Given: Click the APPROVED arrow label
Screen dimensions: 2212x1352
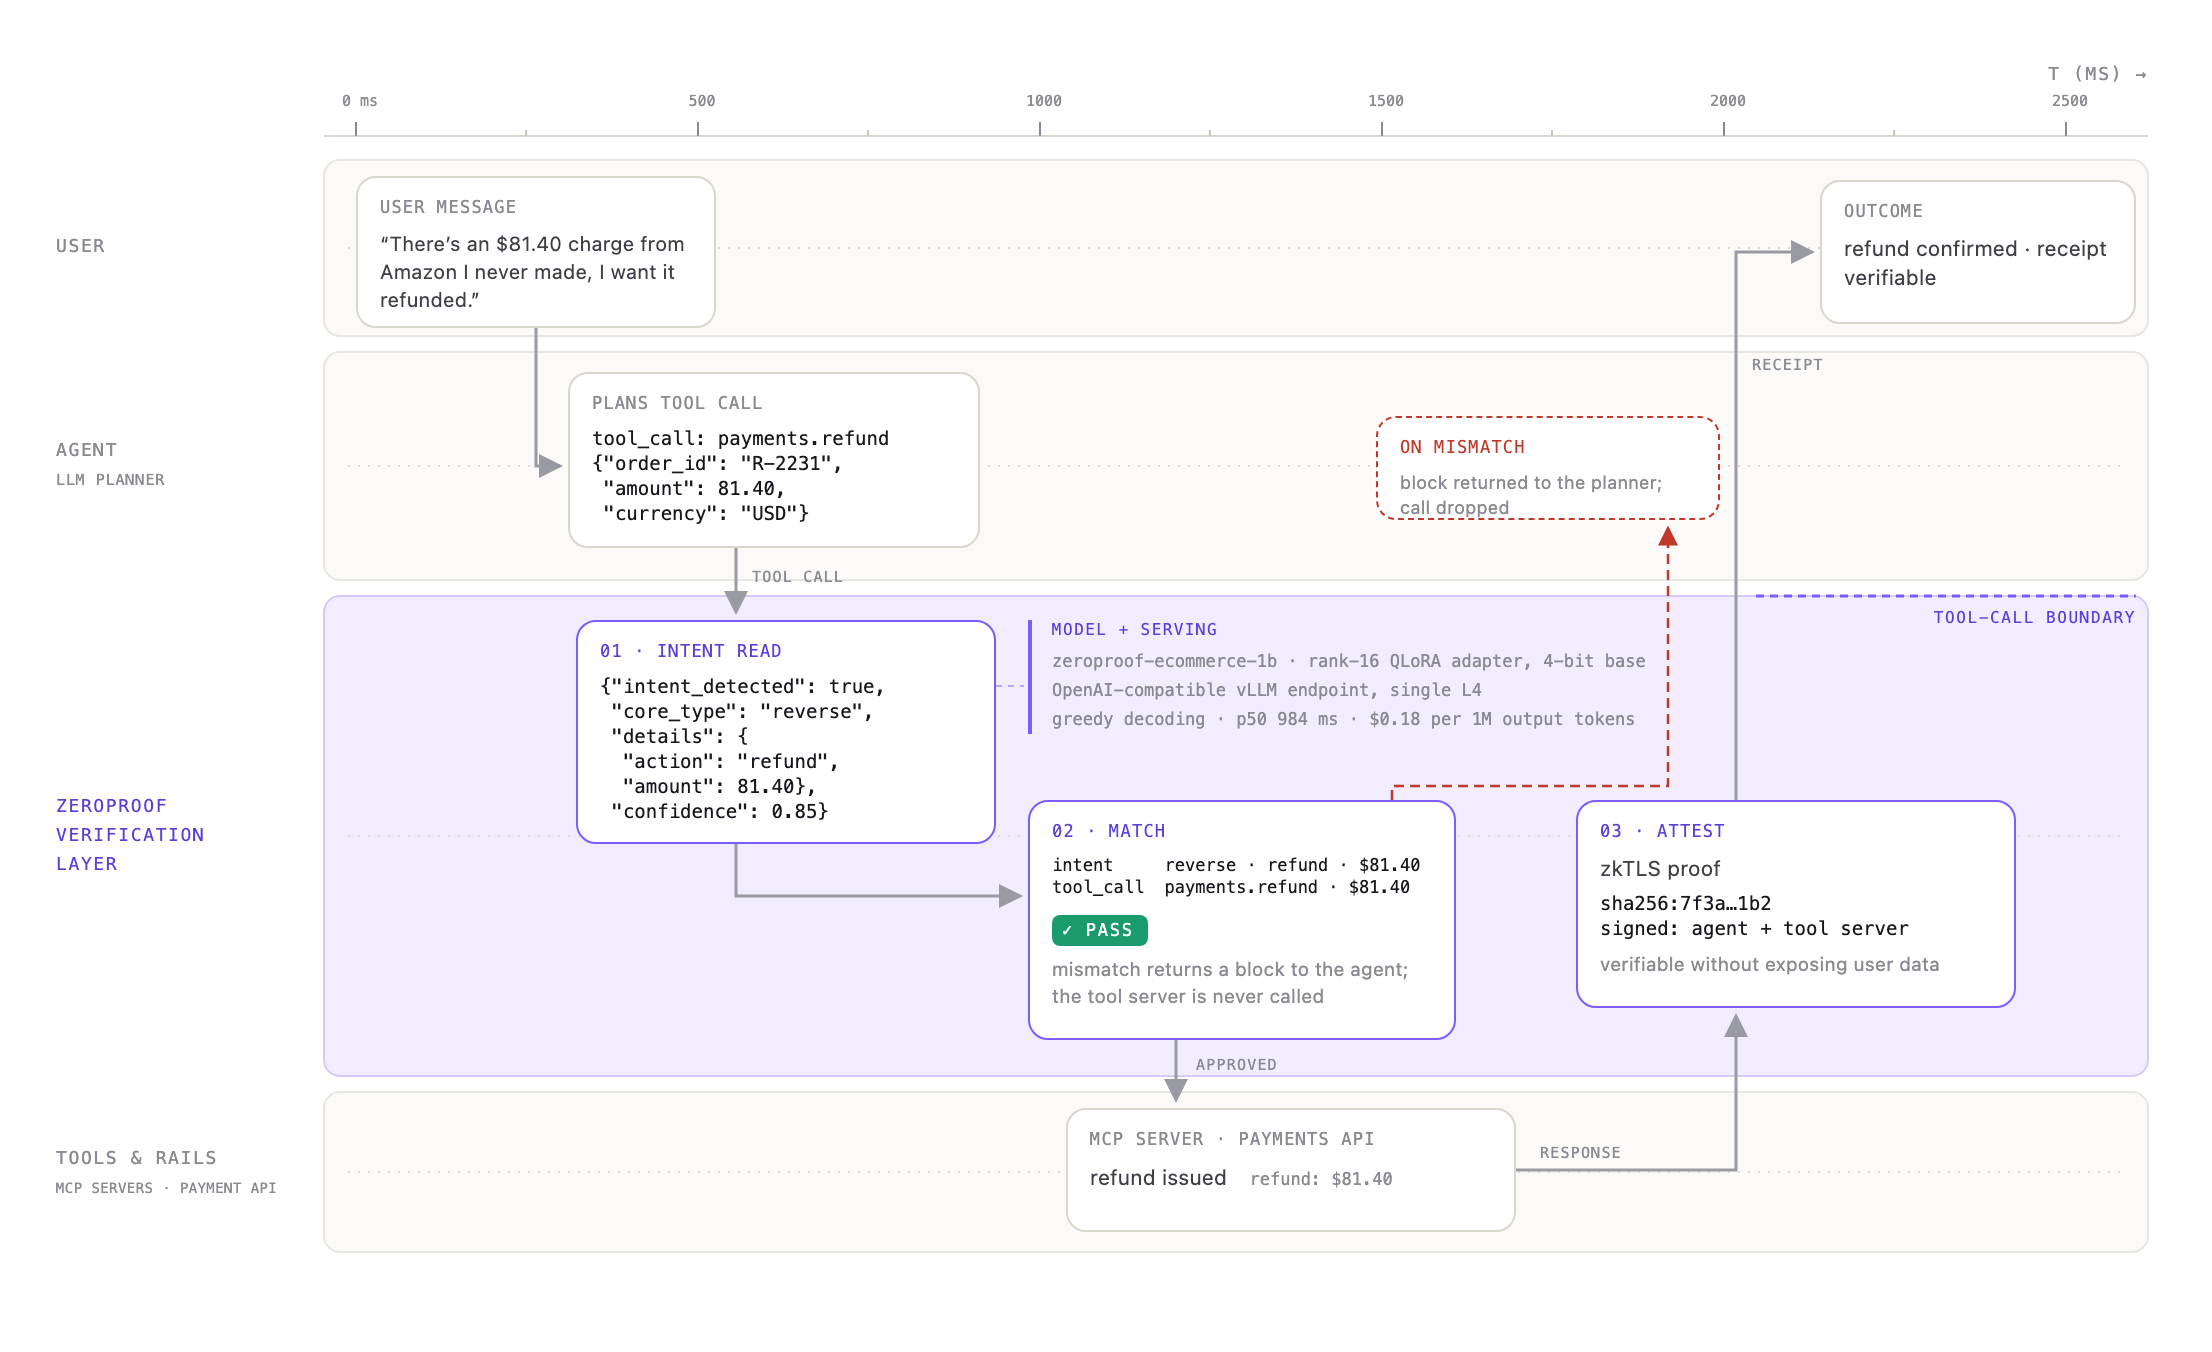Looking at the screenshot, I should click(x=1236, y=1065).
